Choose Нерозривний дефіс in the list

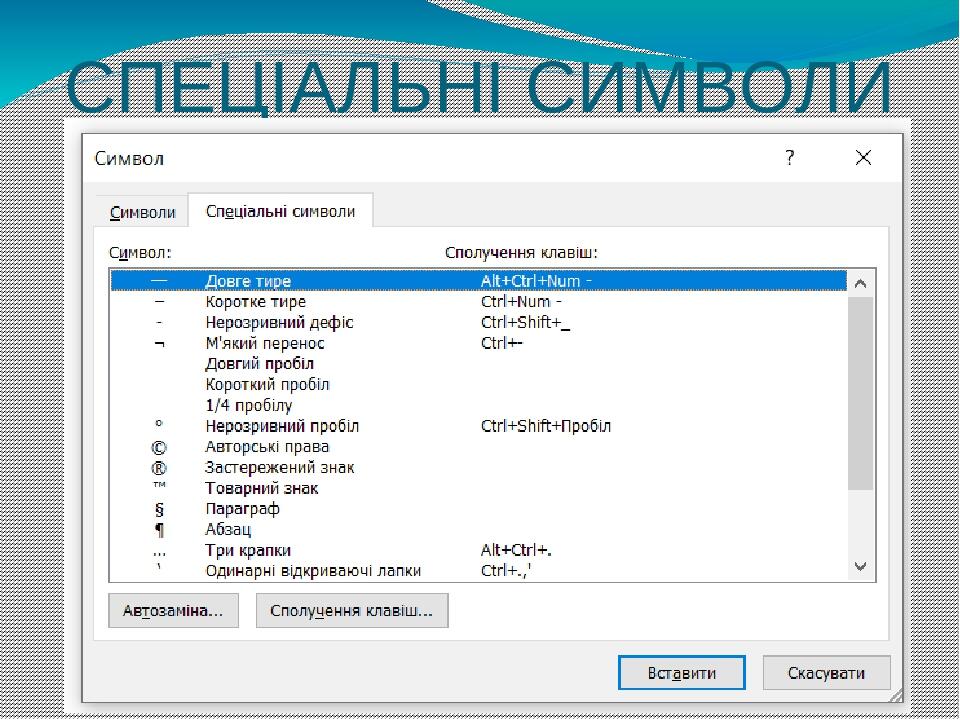coord(479,323)
